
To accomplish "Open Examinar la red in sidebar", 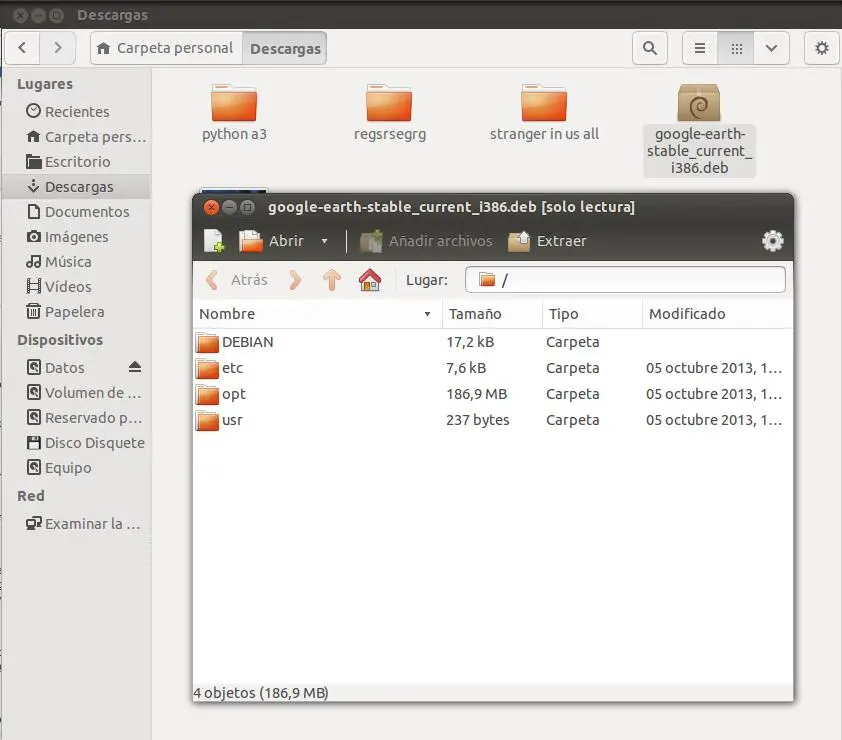I will click(77, 524).
